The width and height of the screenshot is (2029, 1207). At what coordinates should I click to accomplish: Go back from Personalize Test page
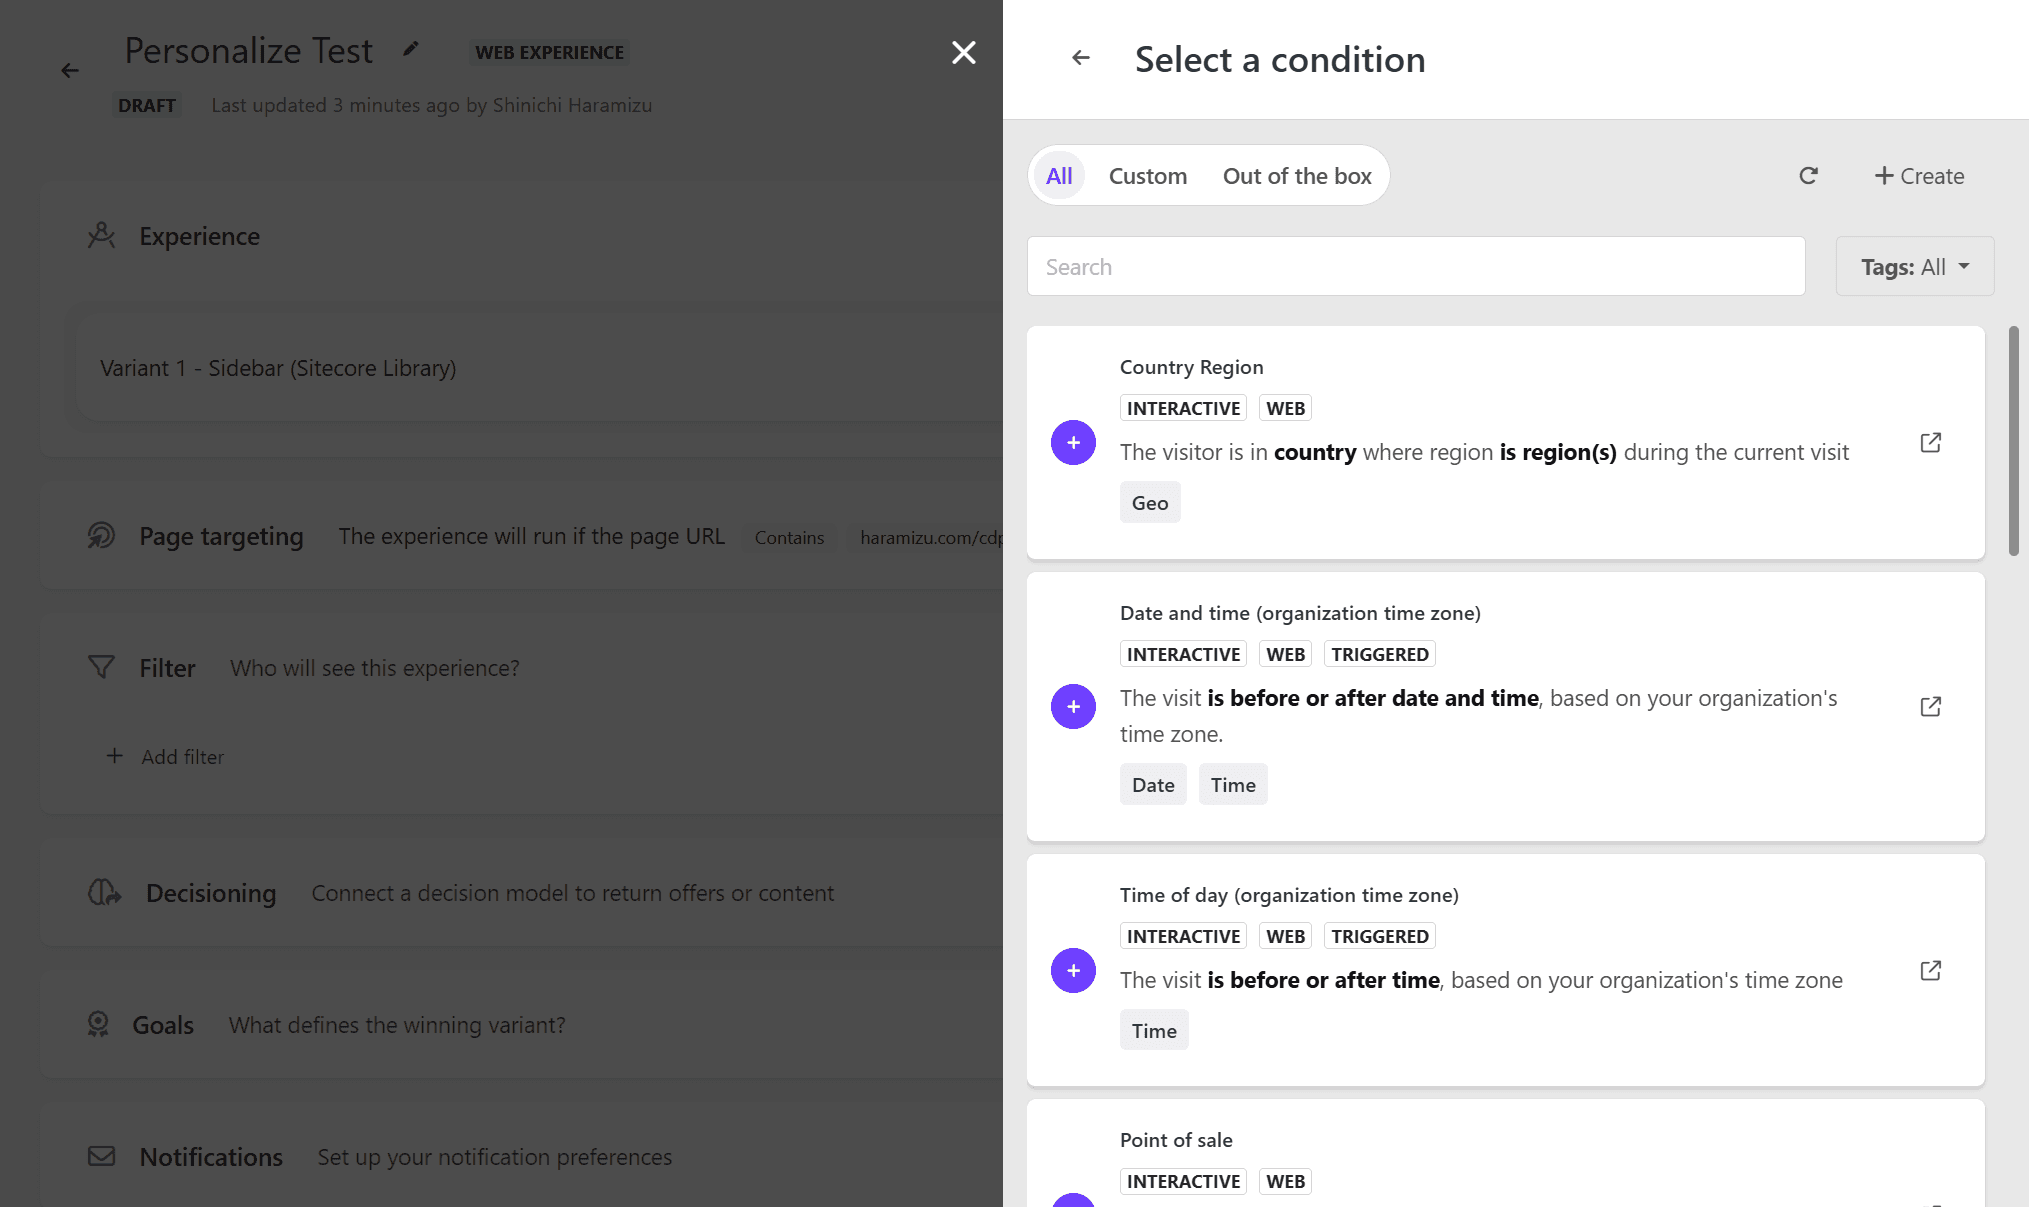tap(69, 70)
